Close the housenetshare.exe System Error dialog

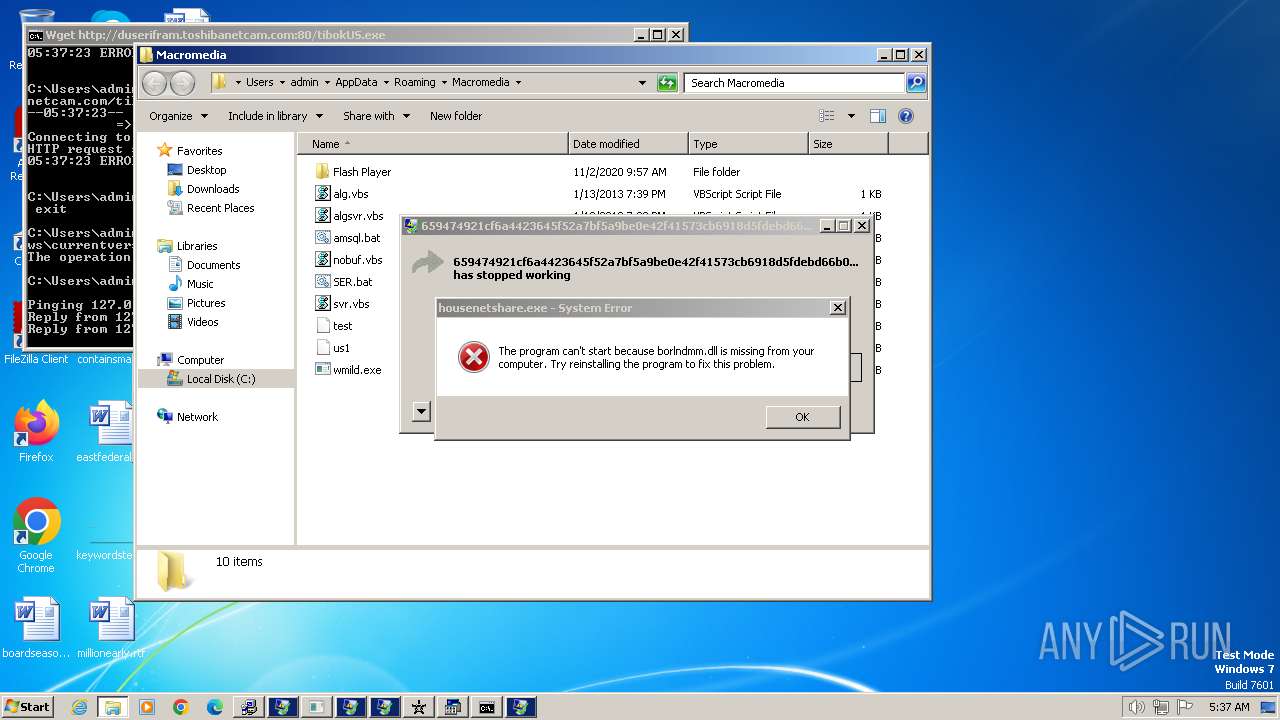[x=838, y=308]
